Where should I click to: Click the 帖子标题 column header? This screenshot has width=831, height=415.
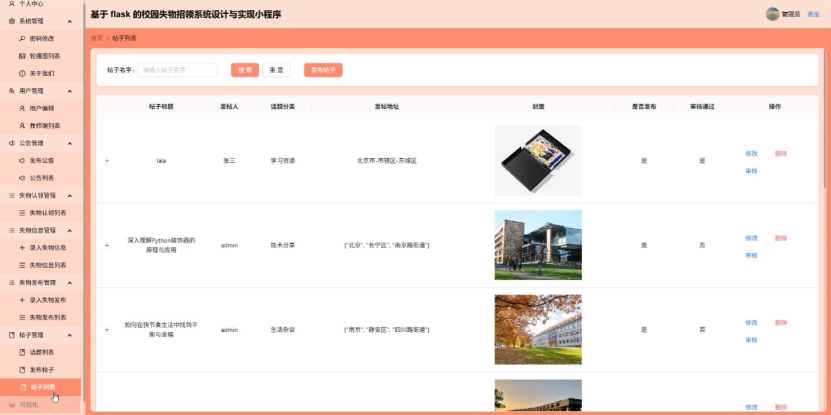pos(161,107)
